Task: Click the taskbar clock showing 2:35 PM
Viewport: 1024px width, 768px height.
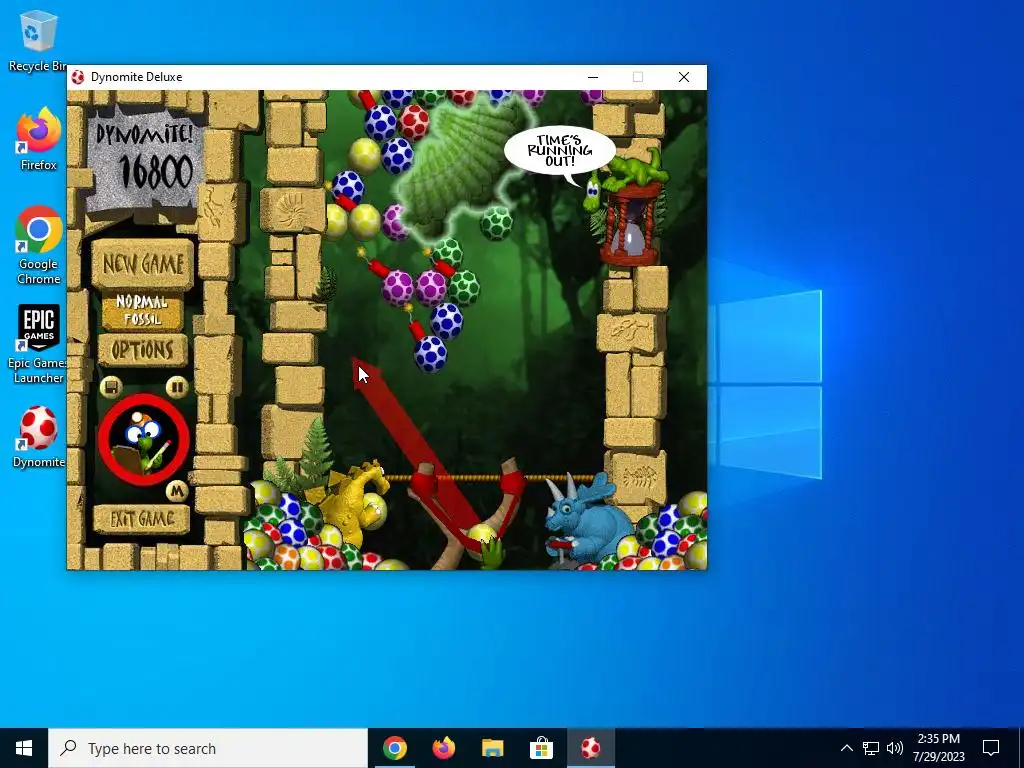Action: tap(938, 748)
